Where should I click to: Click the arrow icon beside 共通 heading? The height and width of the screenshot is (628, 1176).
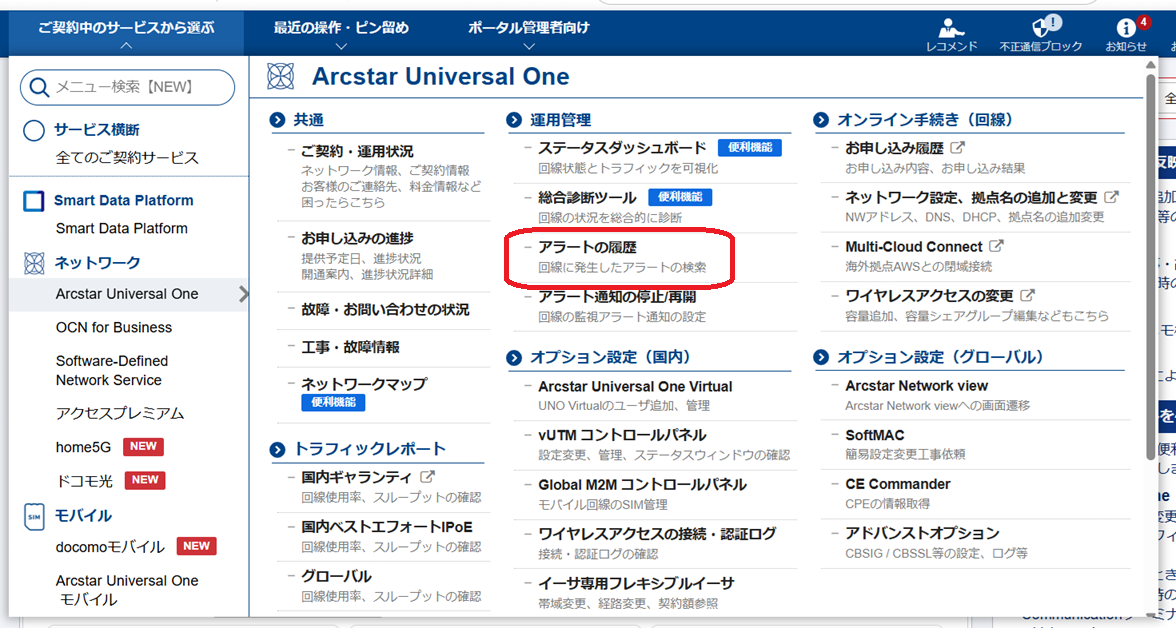278,120
